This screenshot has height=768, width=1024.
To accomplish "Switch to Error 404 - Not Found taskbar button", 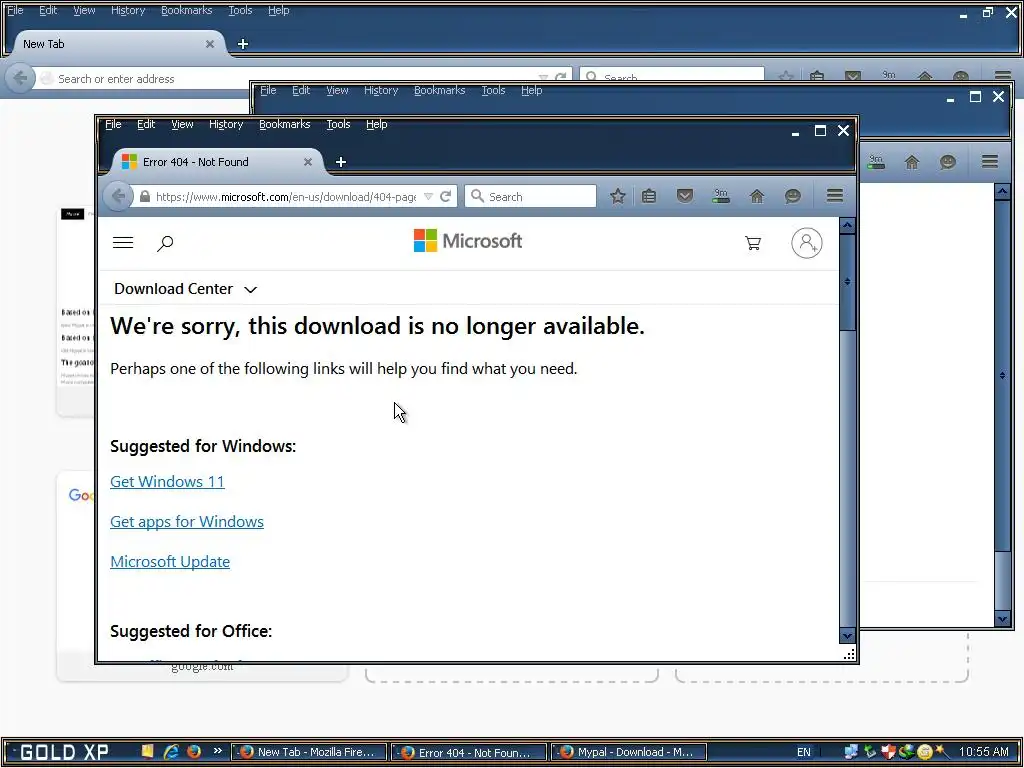I will click(x=468, y=752).
